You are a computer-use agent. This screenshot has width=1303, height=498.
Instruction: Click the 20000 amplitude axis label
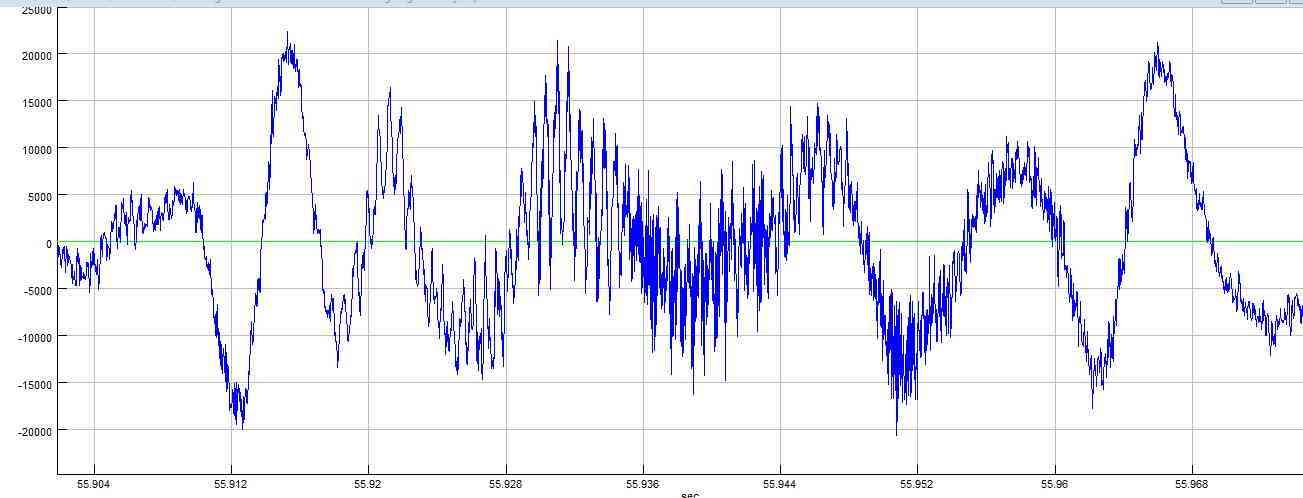click(x=36, y=55)
